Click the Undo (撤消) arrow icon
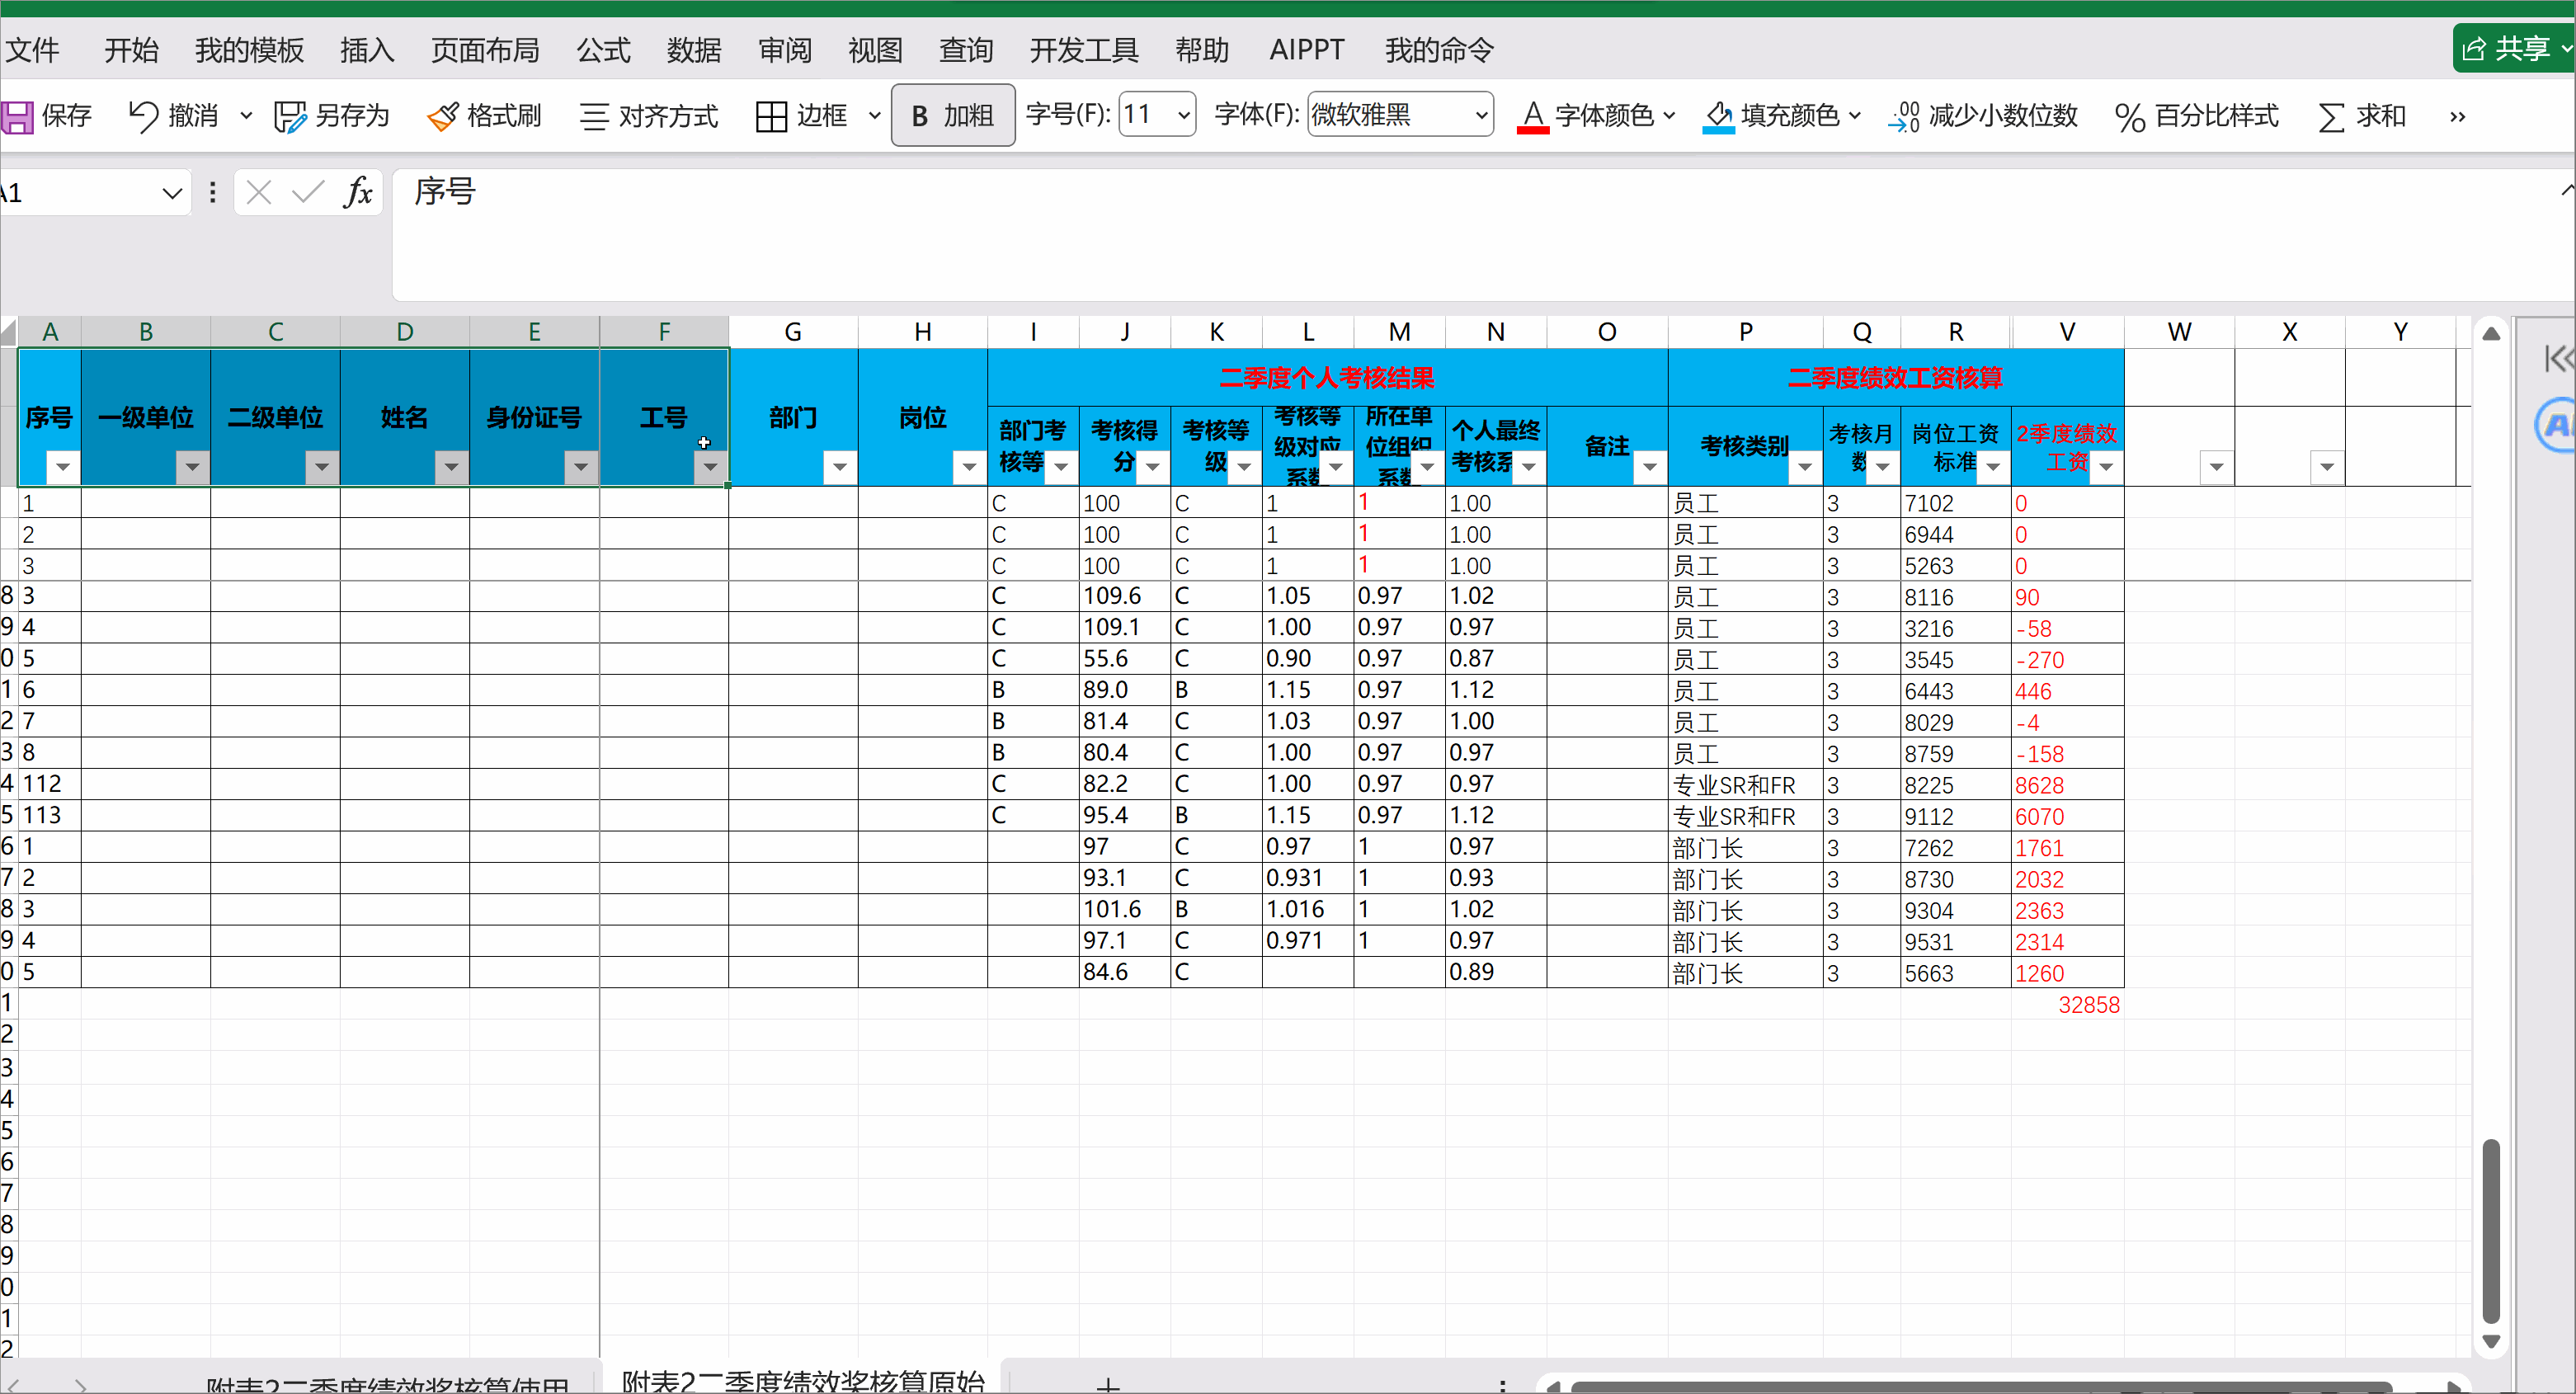This screenshot has height=1394, width=2576. point(143,116)
